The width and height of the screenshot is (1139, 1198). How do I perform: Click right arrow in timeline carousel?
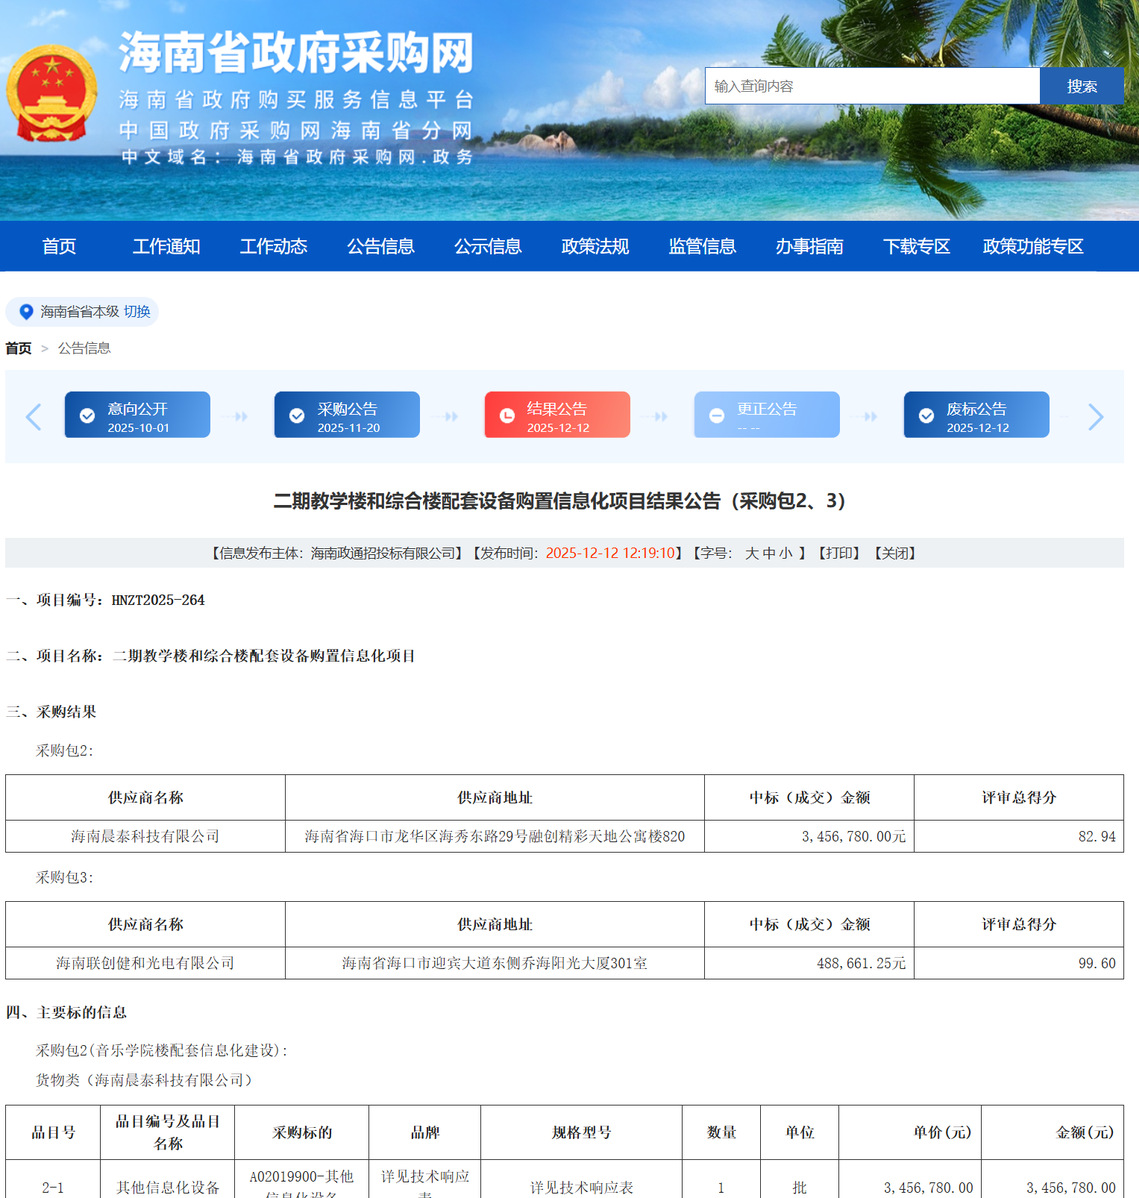[1095, 416]
